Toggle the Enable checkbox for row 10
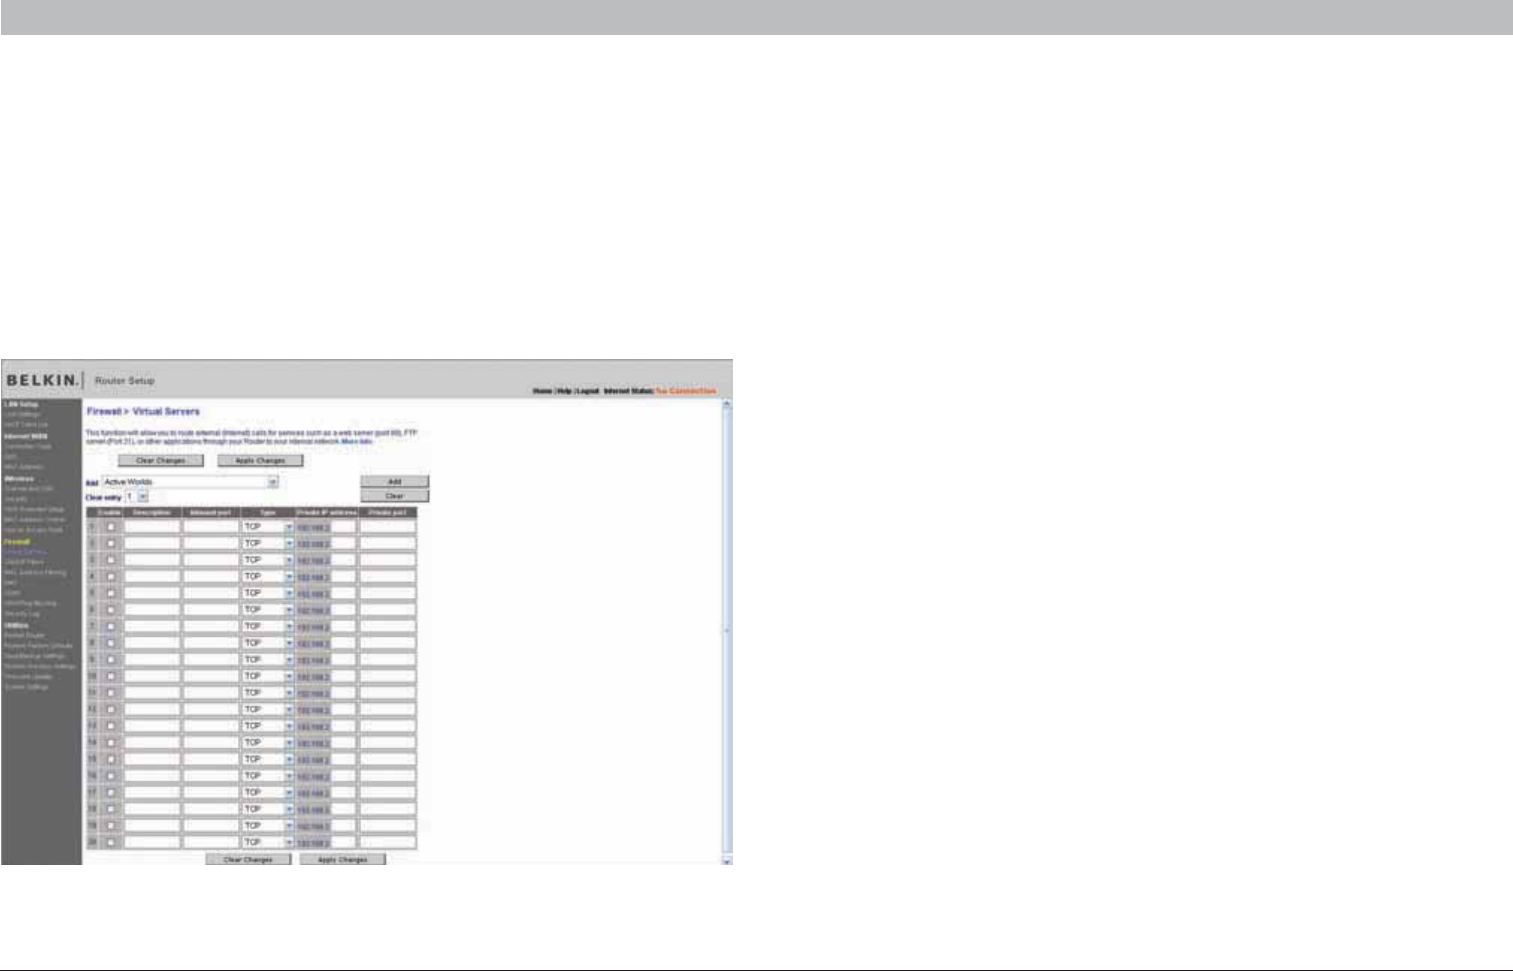This screenshot has width=1513, height=971. coord(110,676)
